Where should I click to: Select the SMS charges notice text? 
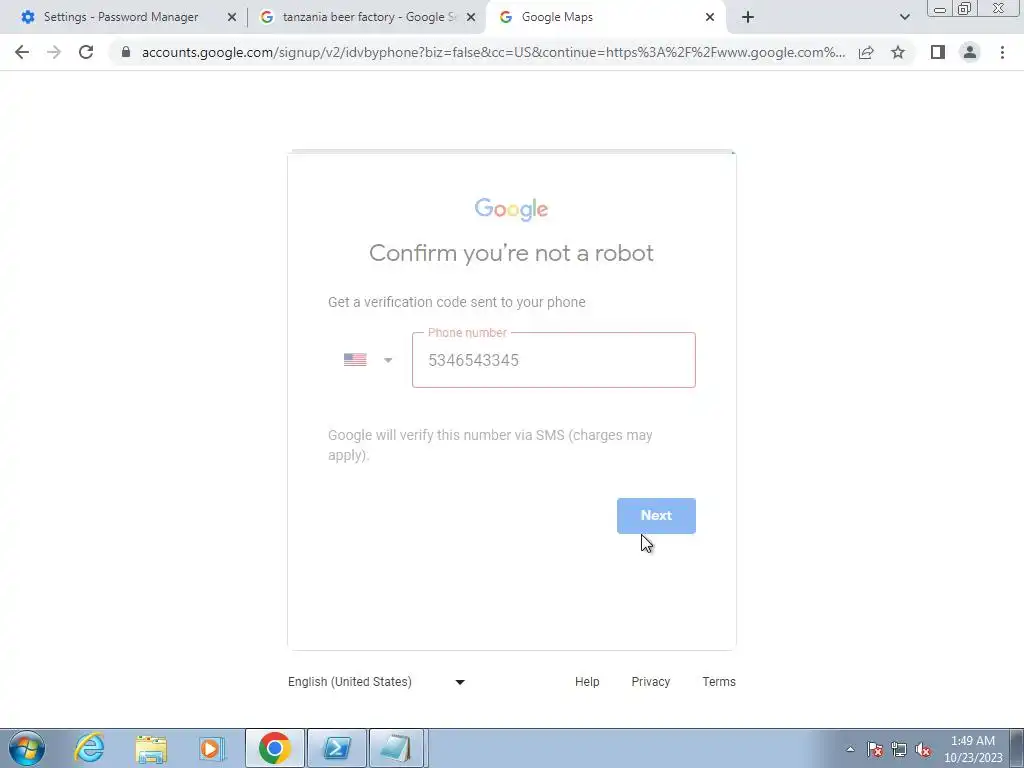490,445
